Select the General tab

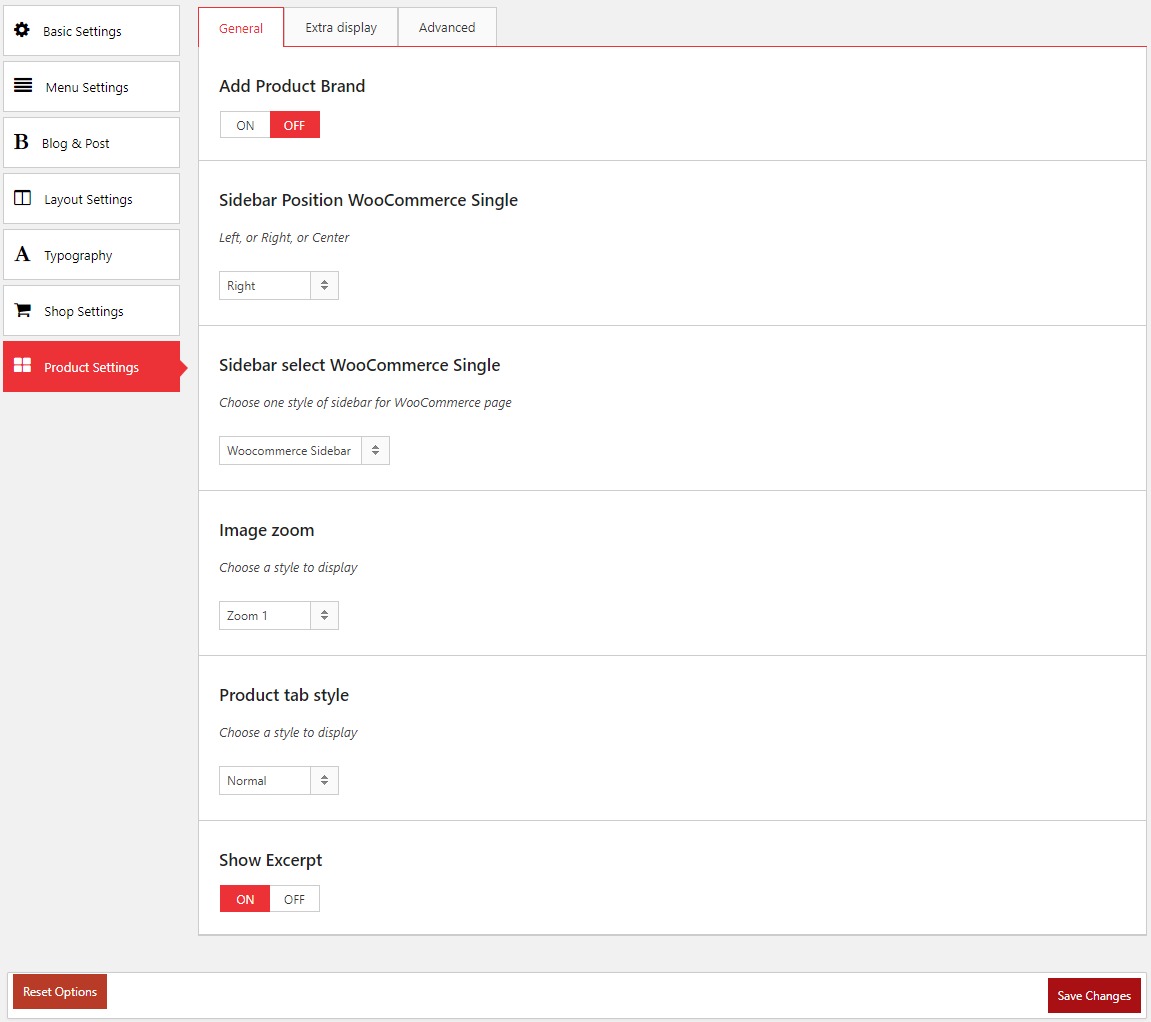coord(241,28)
